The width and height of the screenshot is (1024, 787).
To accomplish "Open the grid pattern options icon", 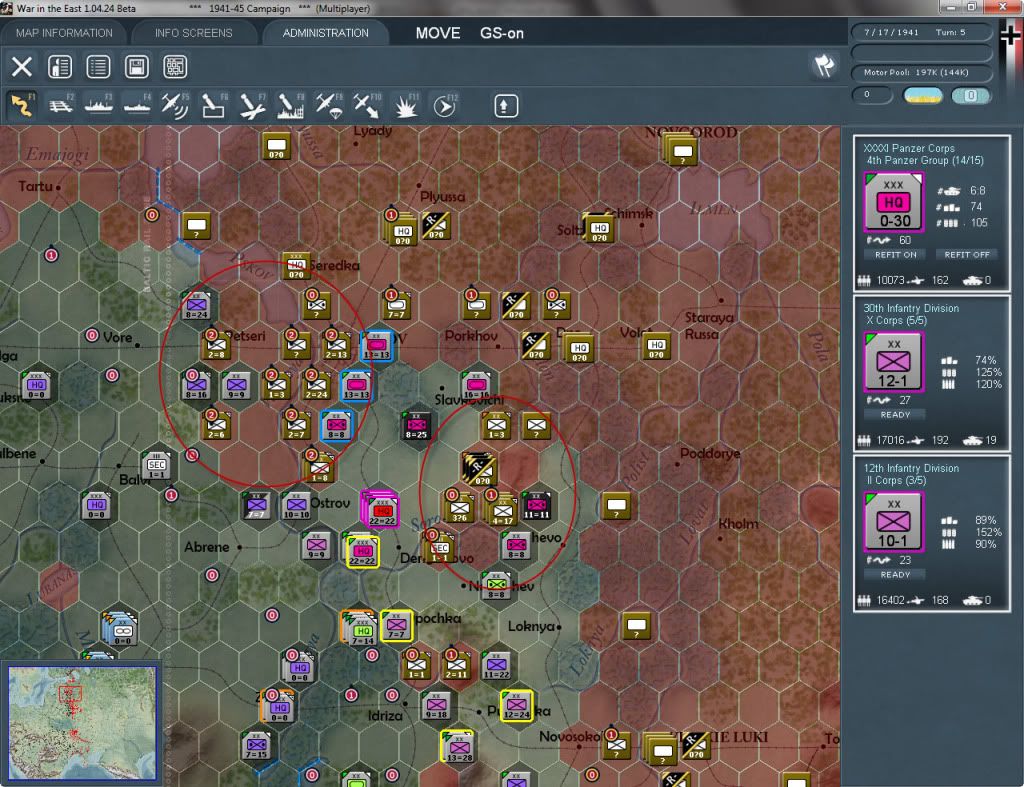I will [x=175, y=67].
